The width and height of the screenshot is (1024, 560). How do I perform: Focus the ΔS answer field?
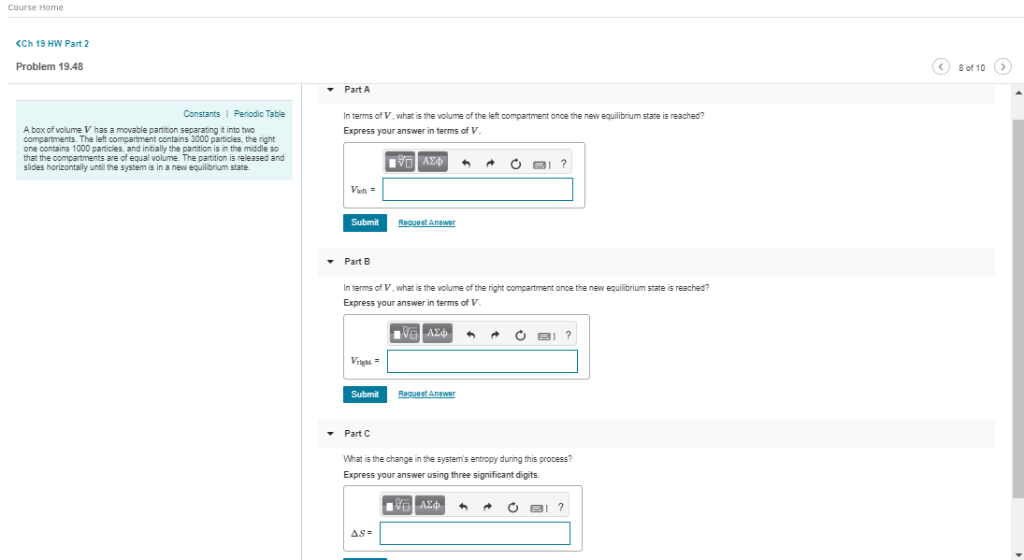point(475,533)
